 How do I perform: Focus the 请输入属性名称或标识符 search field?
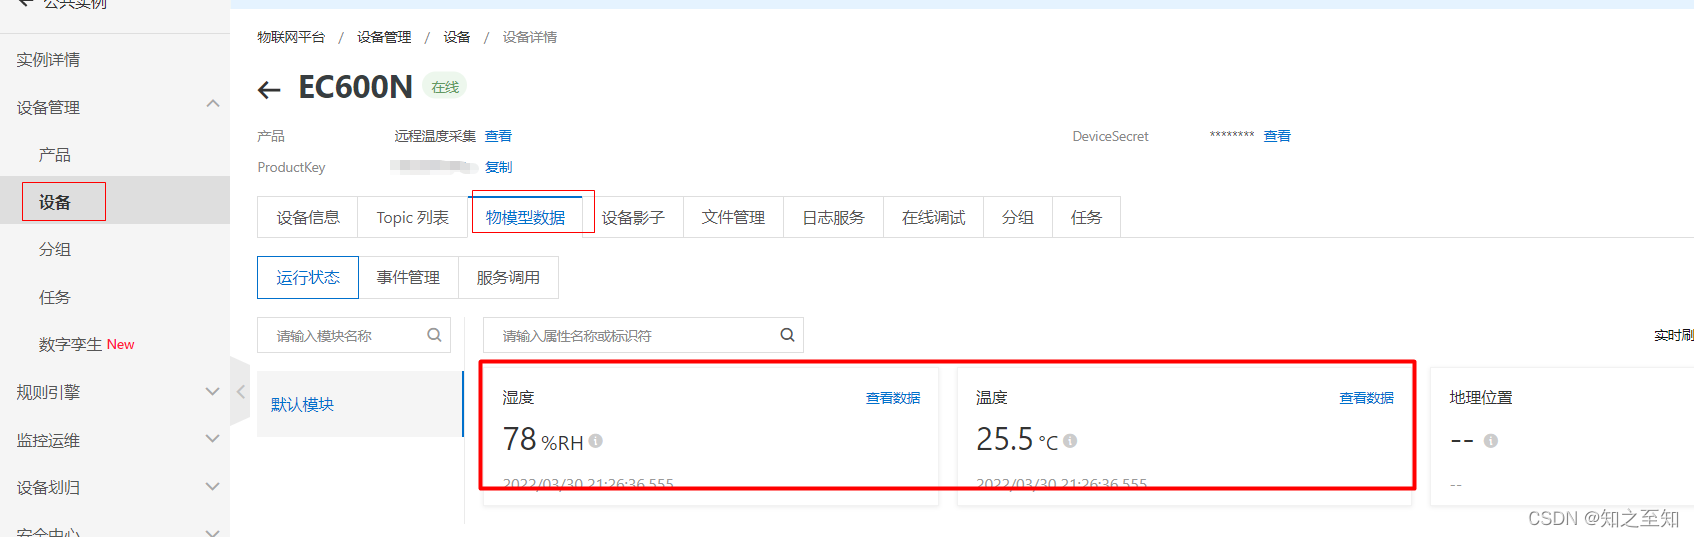pyautogui.click(x=643, y=335)
